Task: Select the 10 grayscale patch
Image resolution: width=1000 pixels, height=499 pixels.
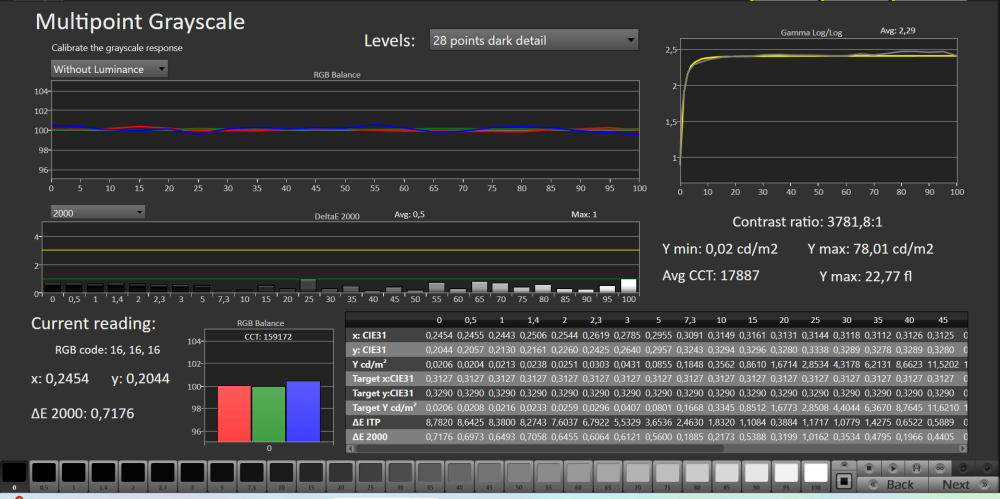Action: coord(281,477)
